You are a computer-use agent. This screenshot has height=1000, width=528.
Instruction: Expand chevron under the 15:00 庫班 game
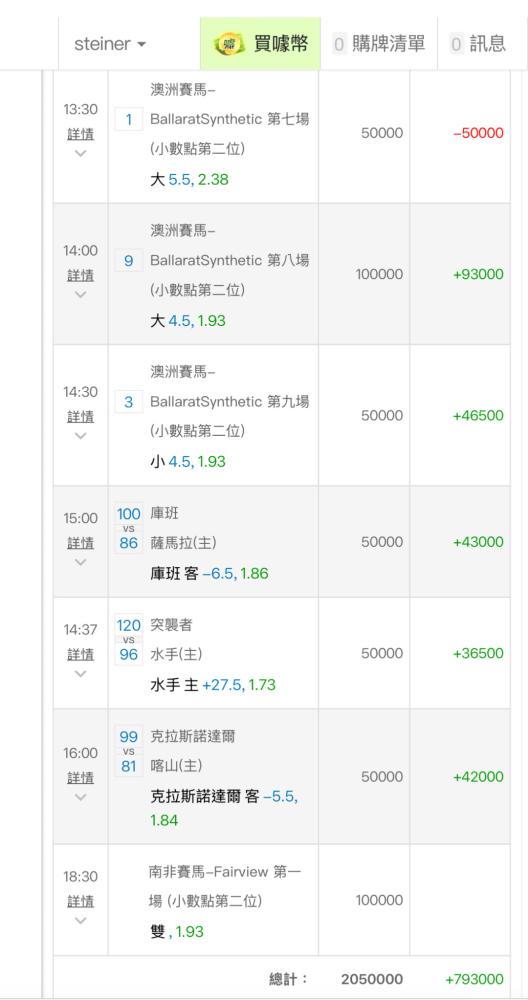(x=80, y=562)
